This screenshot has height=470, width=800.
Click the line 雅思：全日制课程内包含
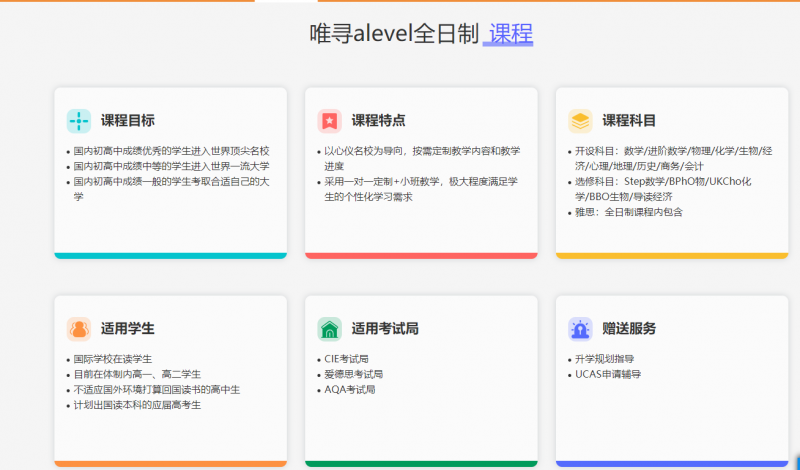629,212
